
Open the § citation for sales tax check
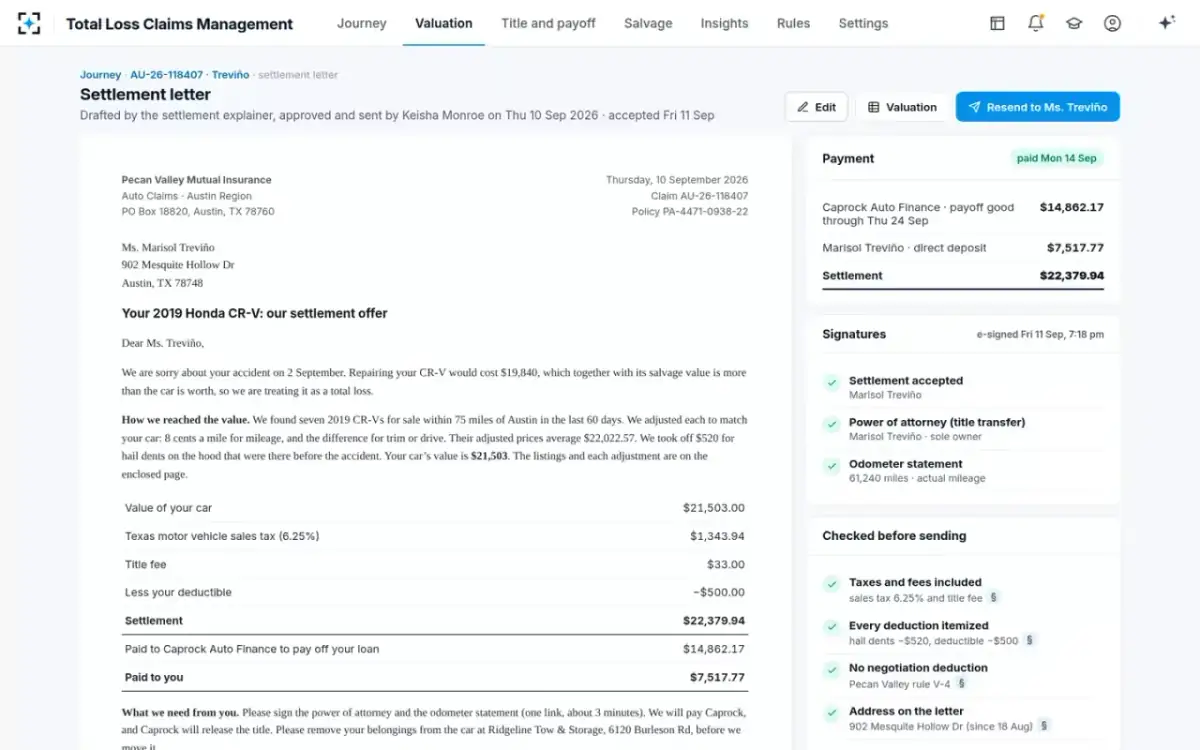coord(993,597)
